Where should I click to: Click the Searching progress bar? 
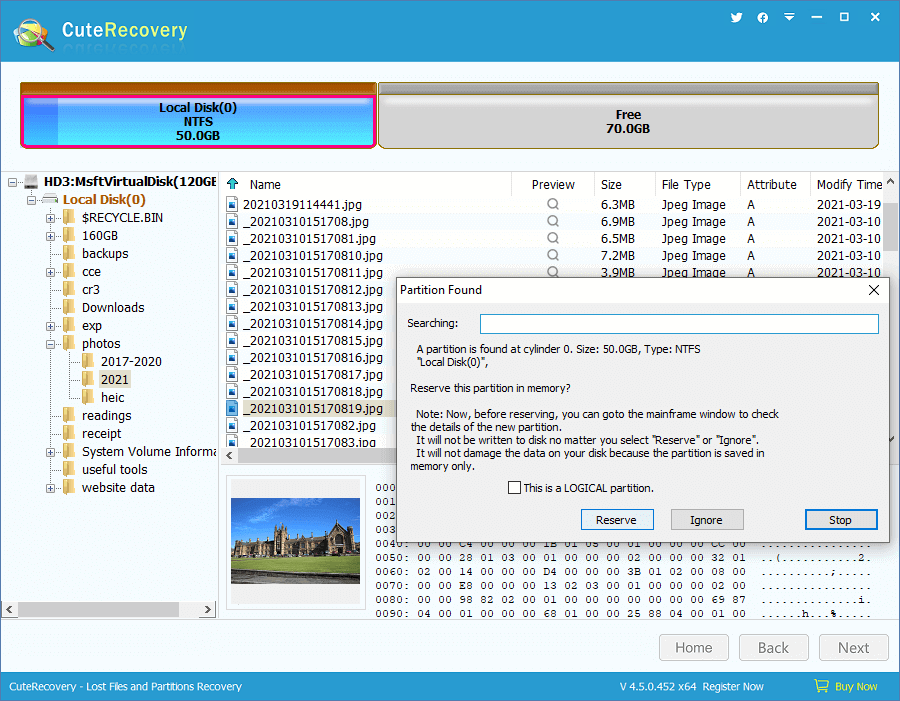[679, 324]
